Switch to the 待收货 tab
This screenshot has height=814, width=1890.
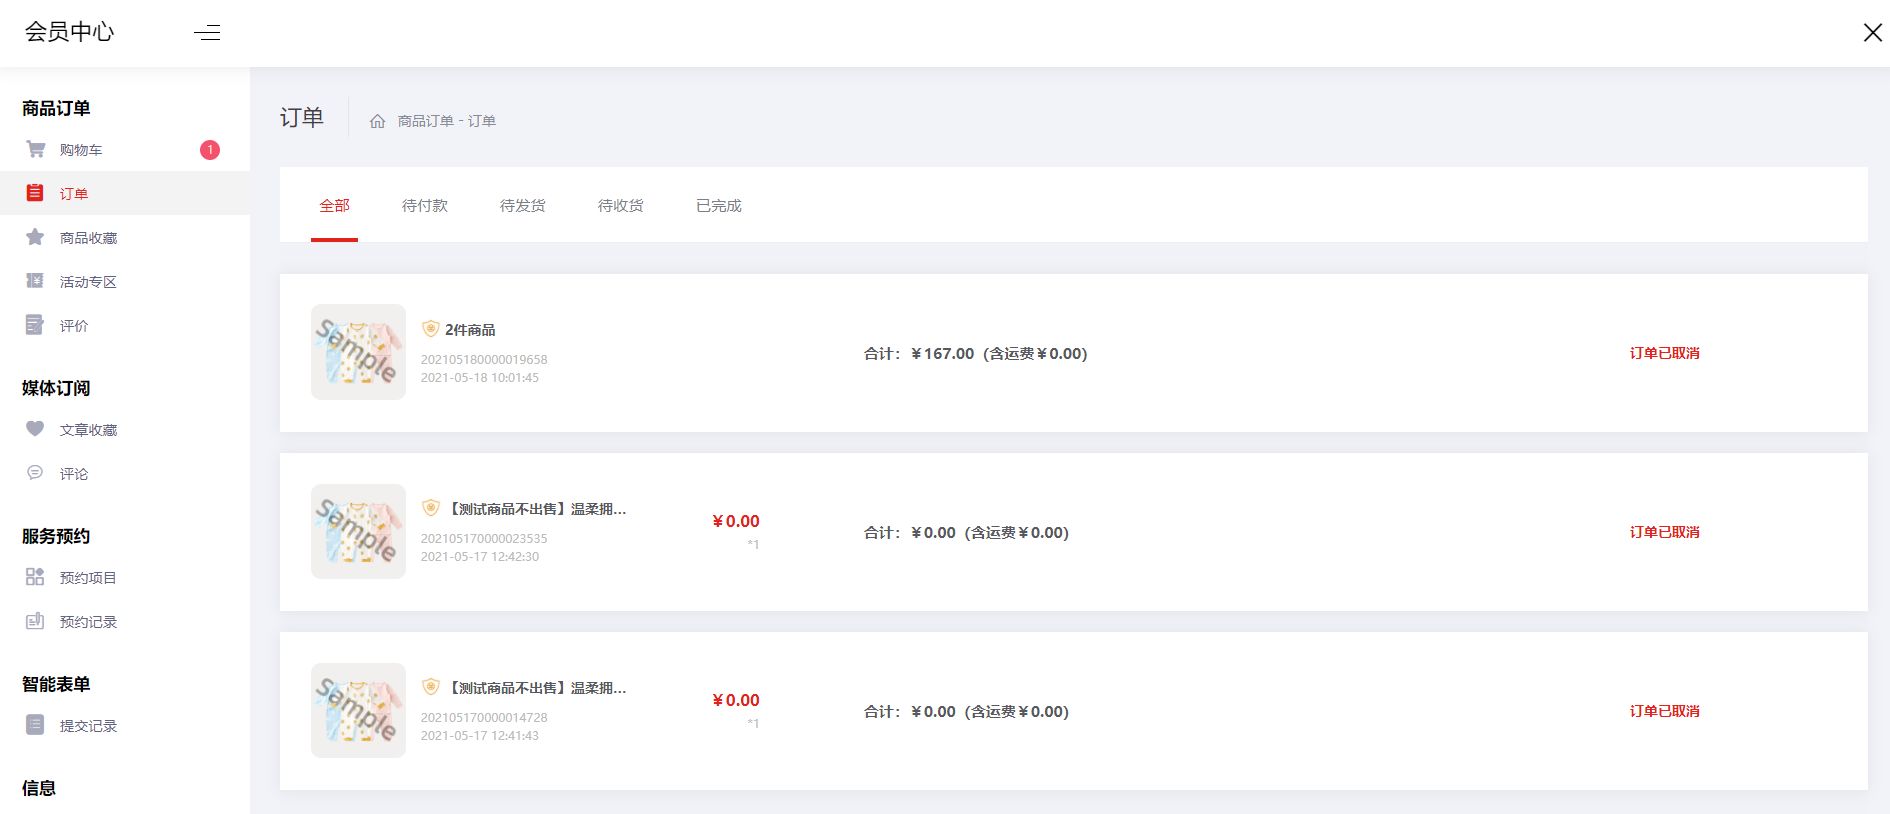click(621, 205)
